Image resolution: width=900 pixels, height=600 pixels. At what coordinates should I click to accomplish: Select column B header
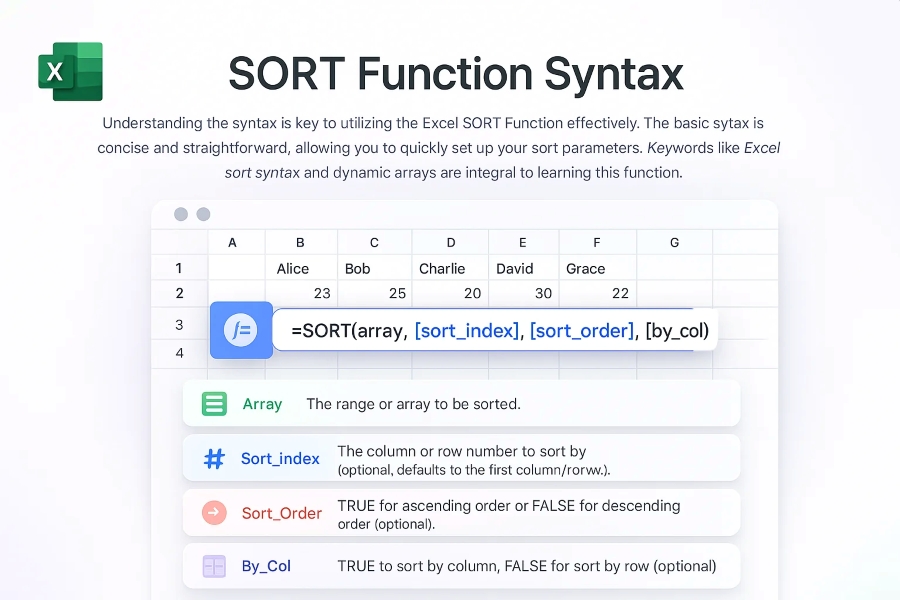tap(300, 242)
